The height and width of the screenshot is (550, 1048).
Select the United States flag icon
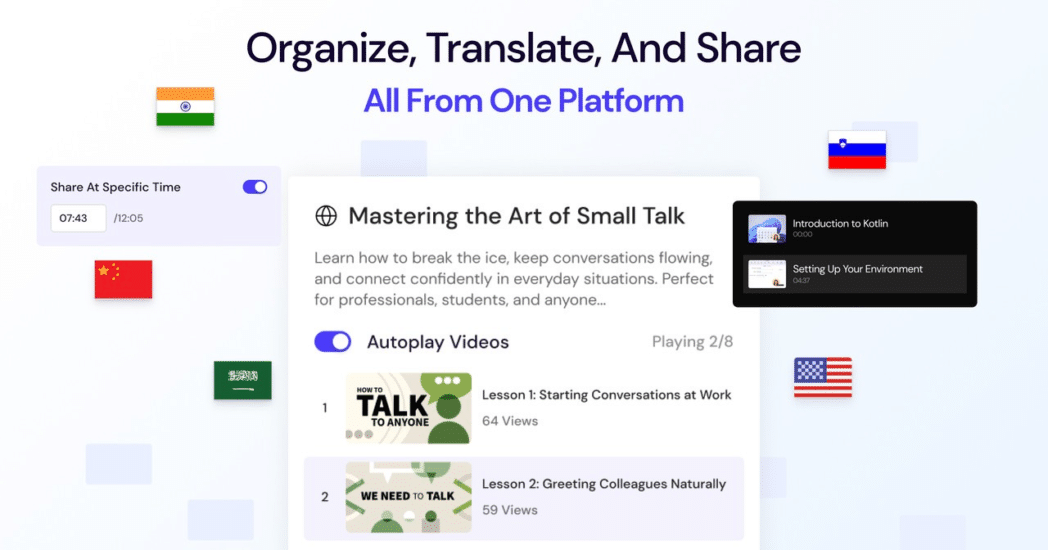pyautogui.click(x=822, y=377)
